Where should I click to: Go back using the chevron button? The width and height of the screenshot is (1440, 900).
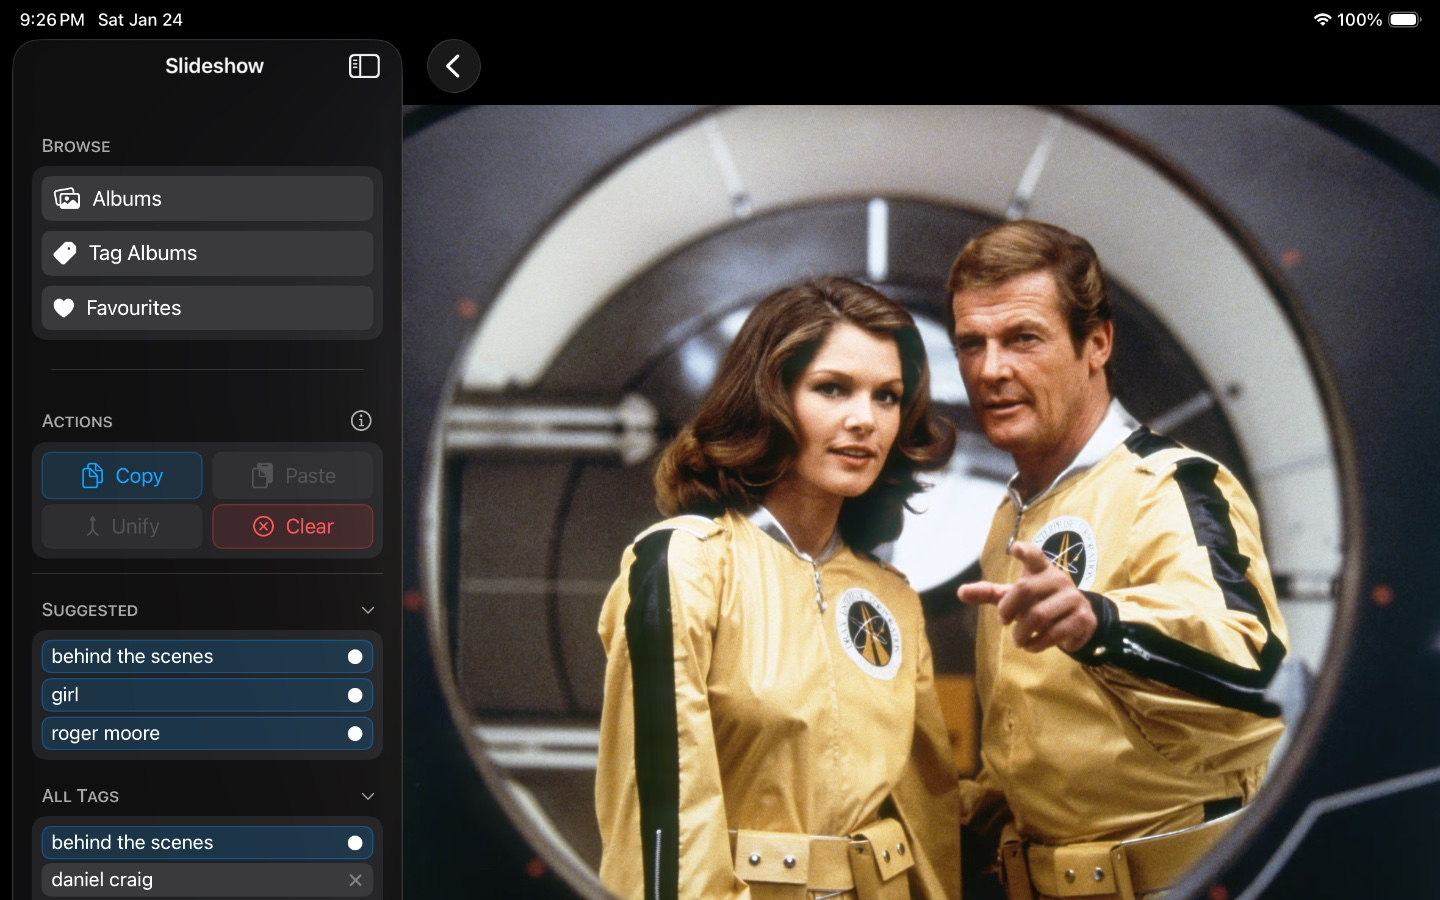click(454, 66)
